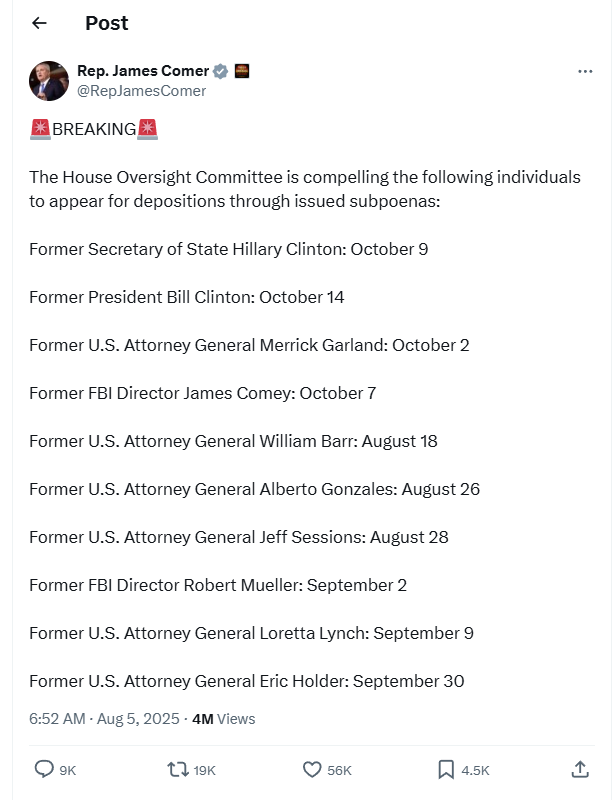Click the siren emoji after BREAKING

coord(148,129)
